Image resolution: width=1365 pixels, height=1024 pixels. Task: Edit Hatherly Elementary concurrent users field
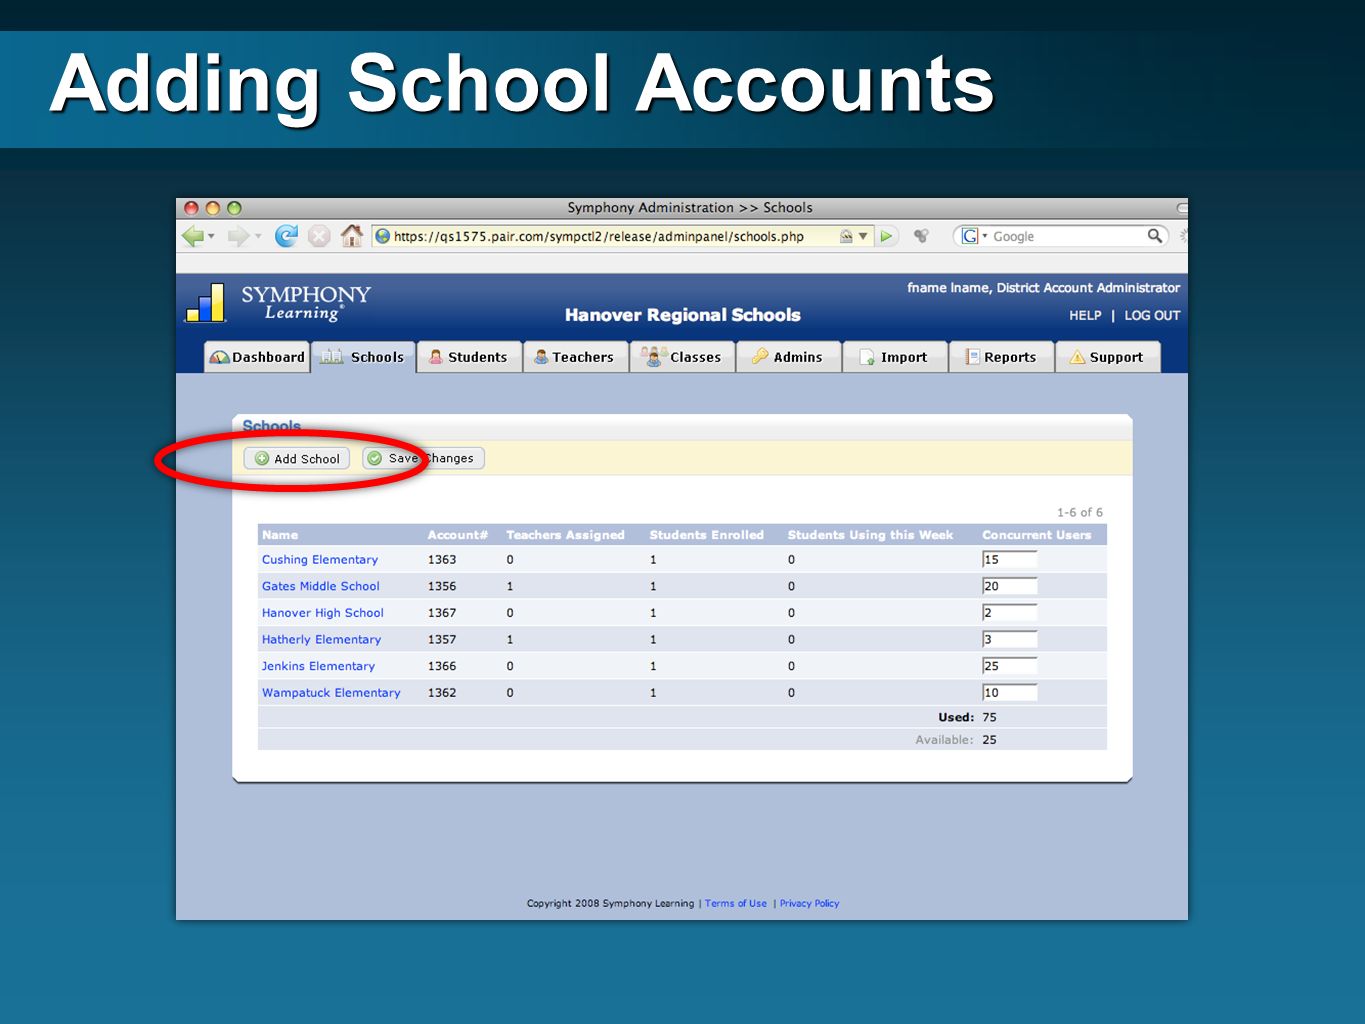click(x=1009, y=639)
